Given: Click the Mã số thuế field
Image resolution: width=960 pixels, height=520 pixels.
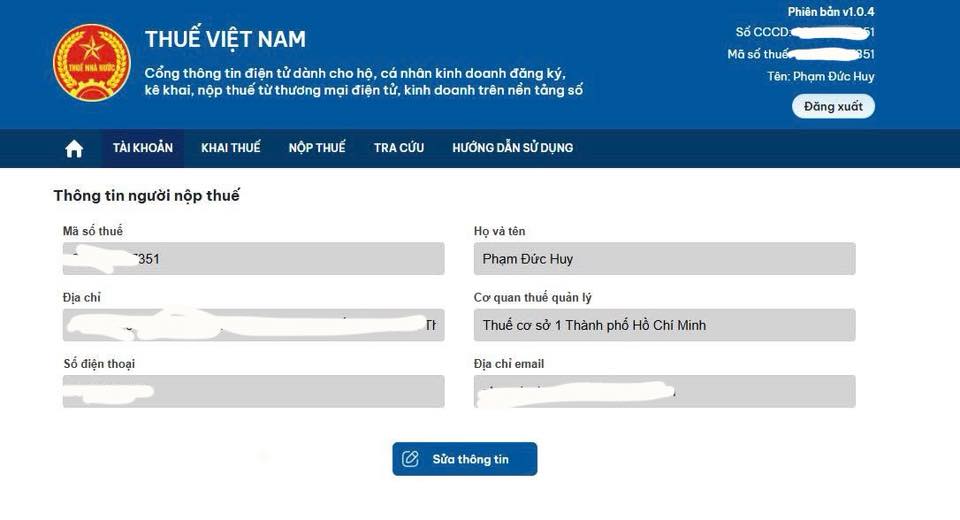Looking at the screenshot, I should point(253,258).
